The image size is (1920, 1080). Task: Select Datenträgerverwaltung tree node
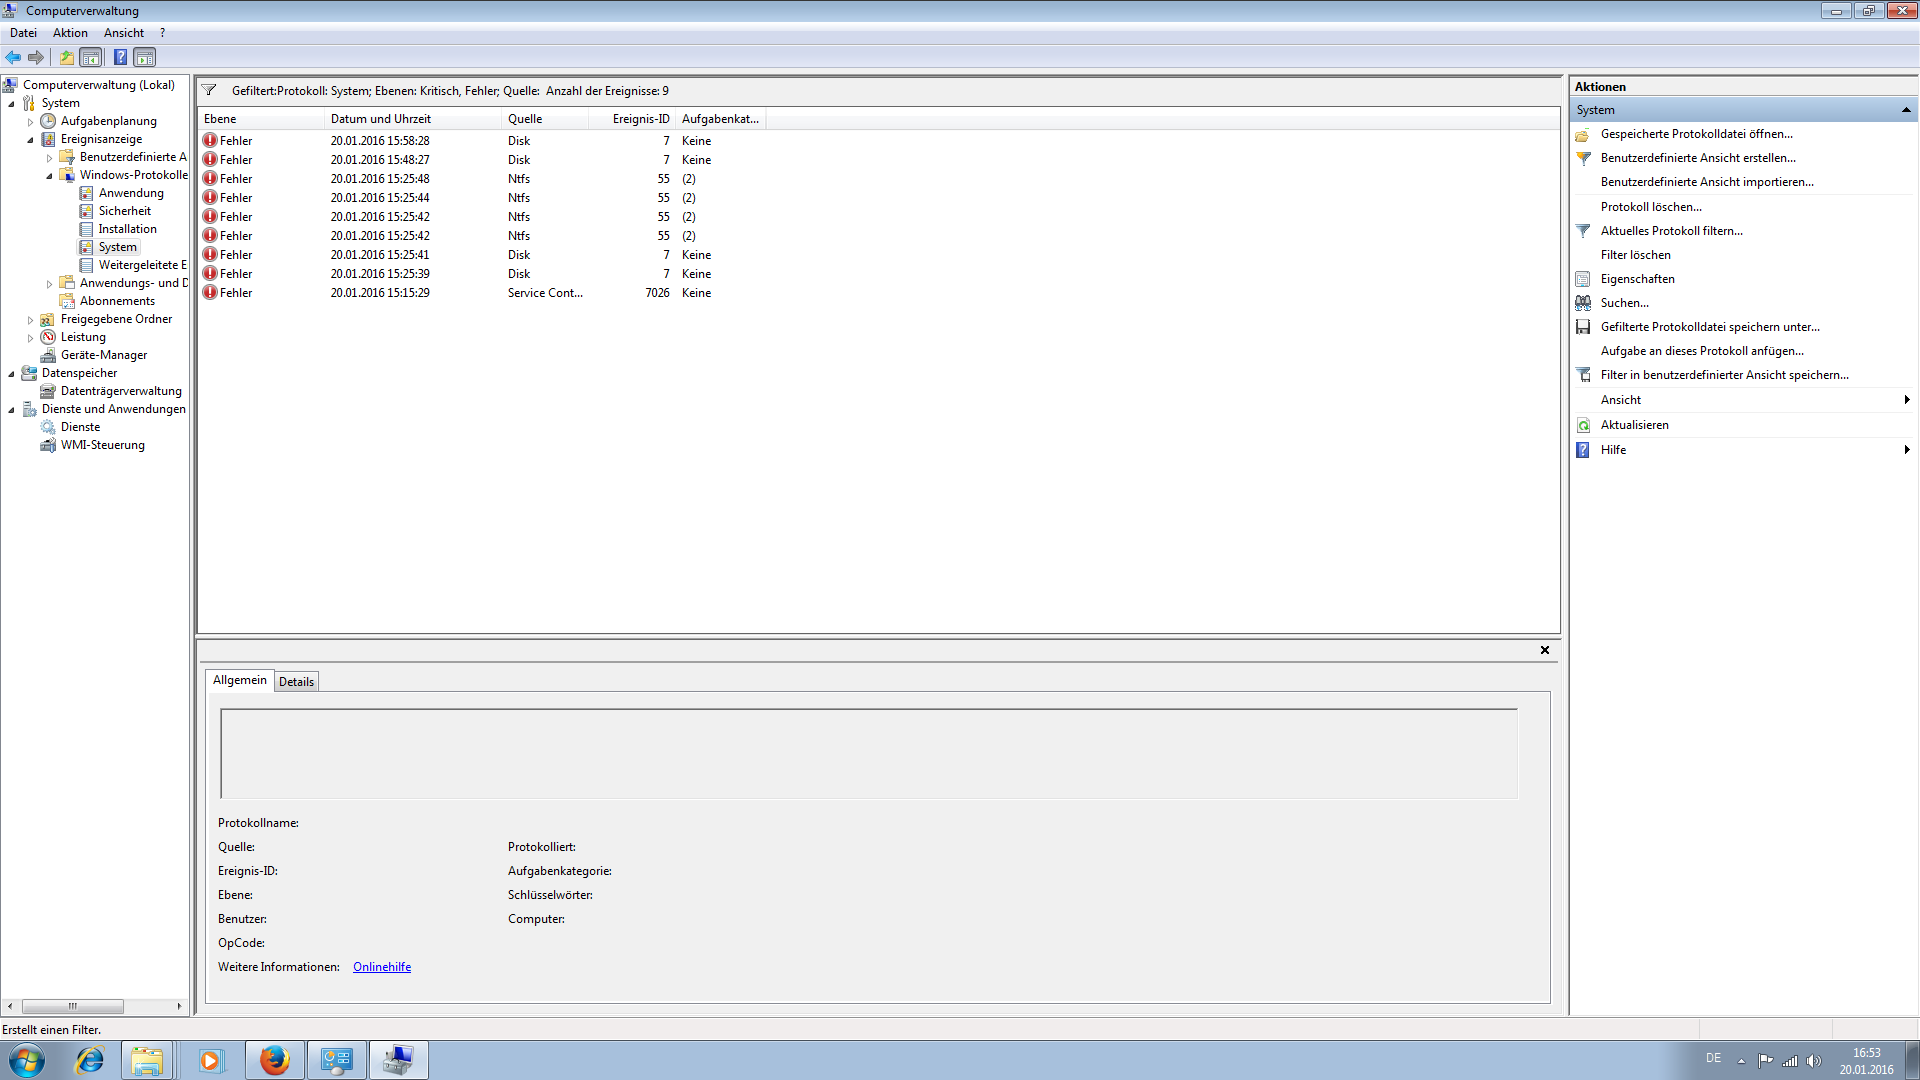(x=121, y=391)
